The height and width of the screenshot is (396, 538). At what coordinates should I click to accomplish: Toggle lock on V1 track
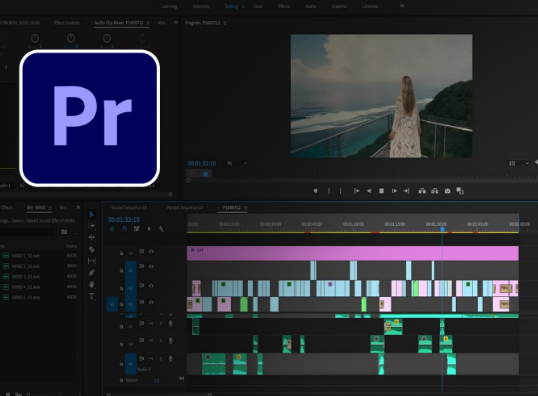tap(121, 304)
